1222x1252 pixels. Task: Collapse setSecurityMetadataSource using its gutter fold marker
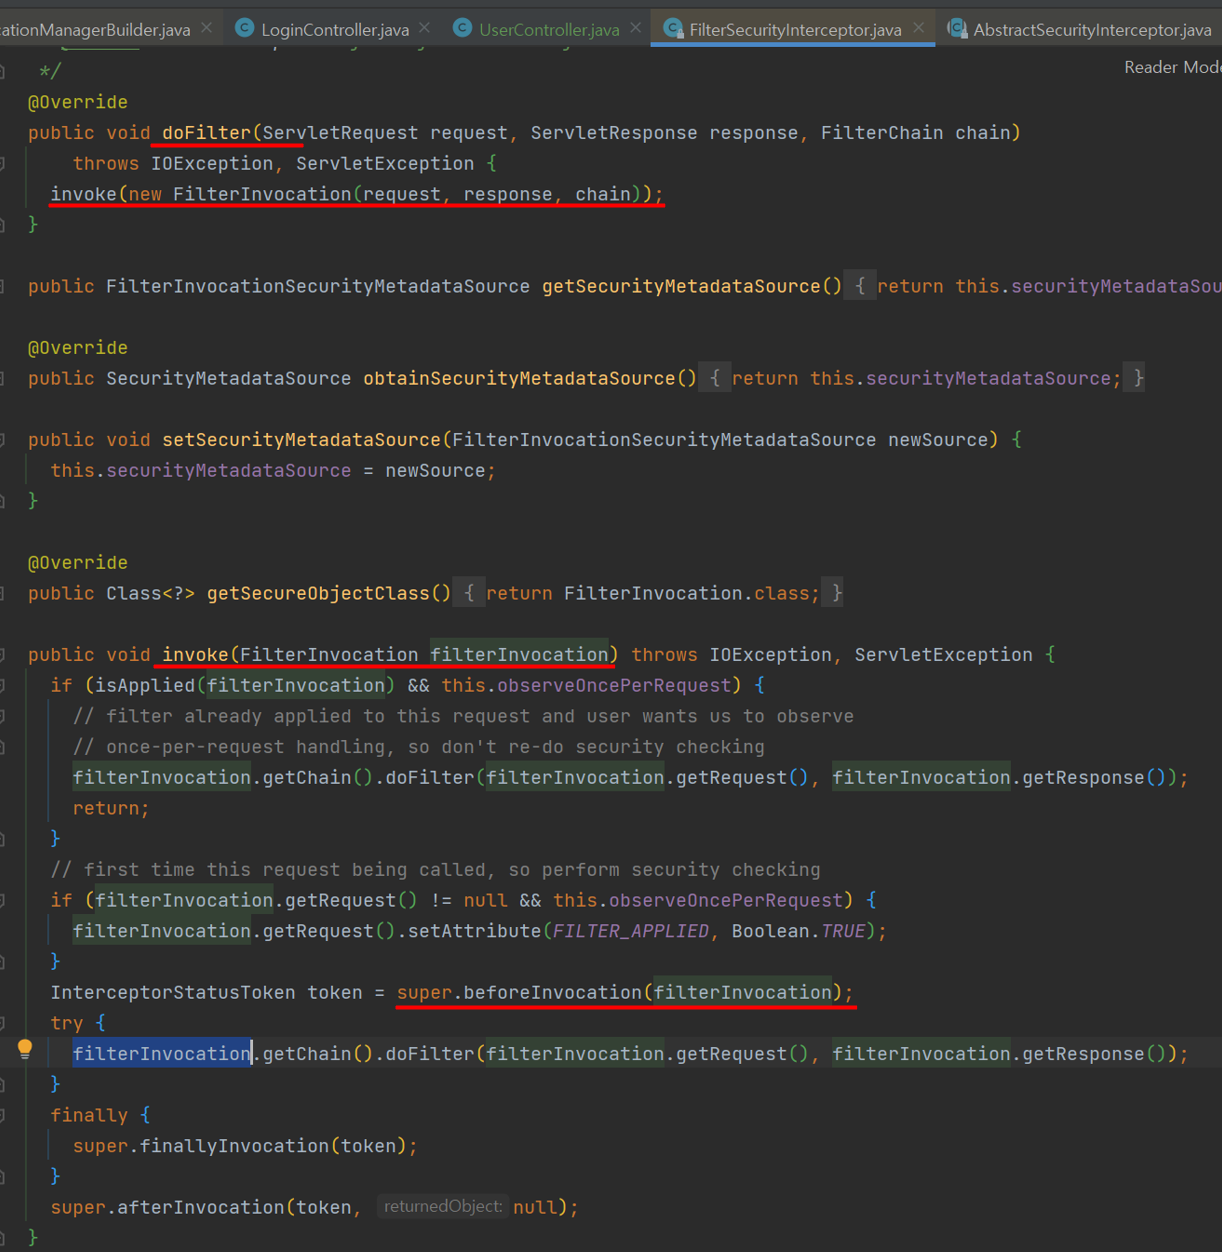(4, 440)
